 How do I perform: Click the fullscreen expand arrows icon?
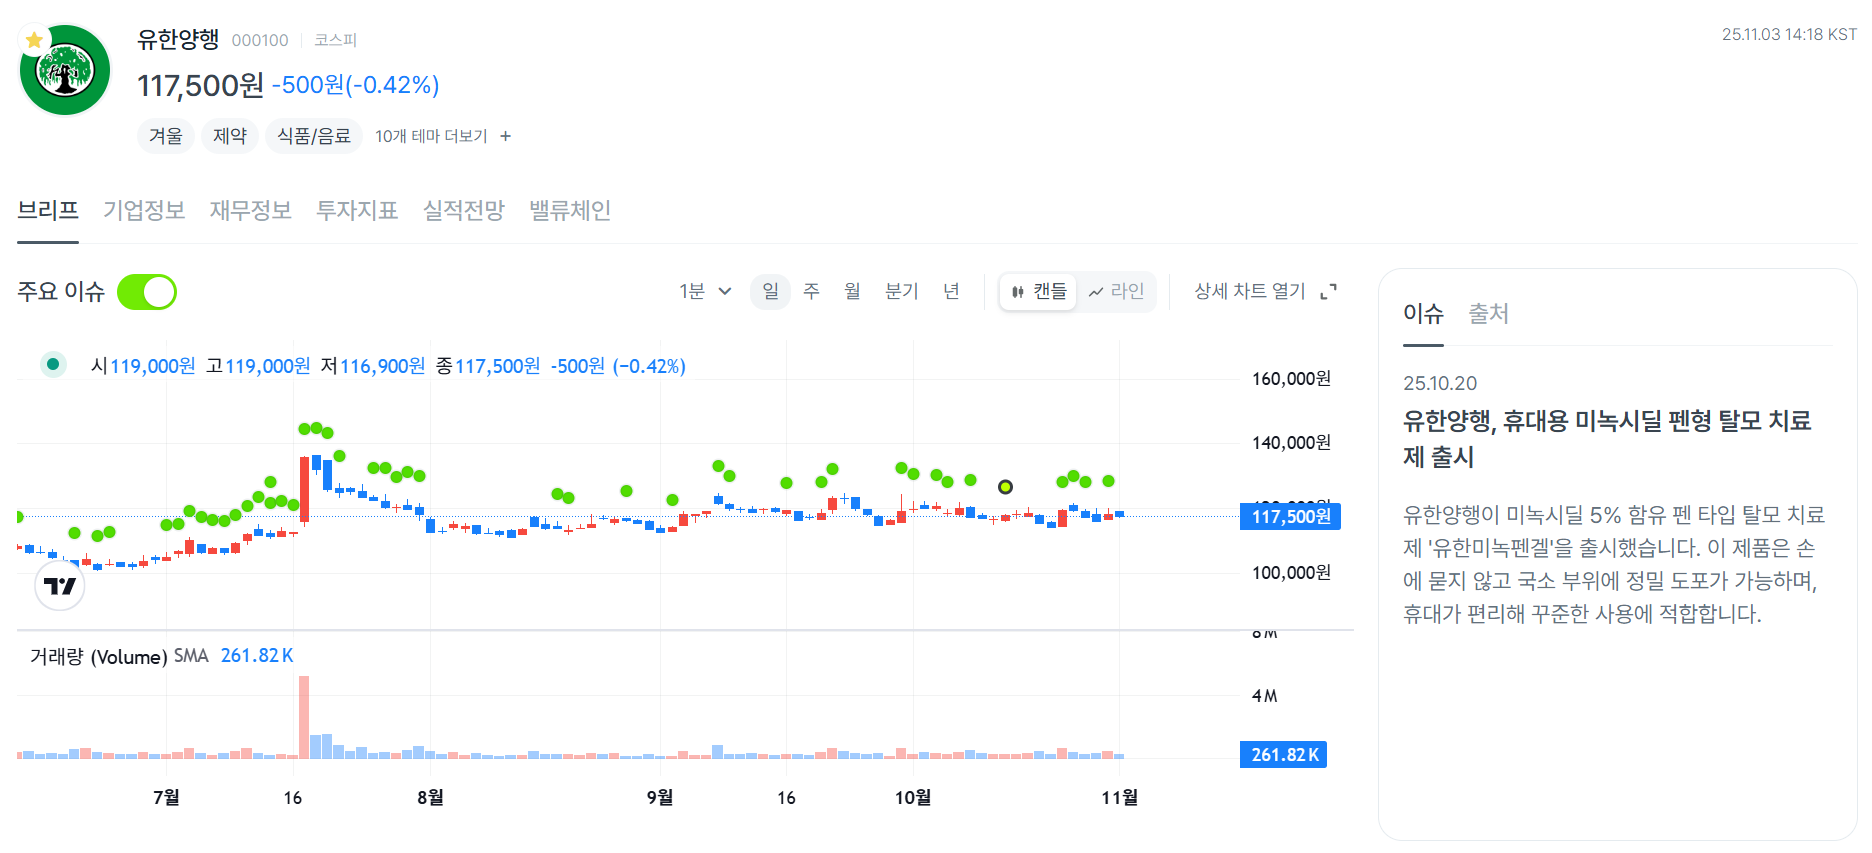[1328, 292]
